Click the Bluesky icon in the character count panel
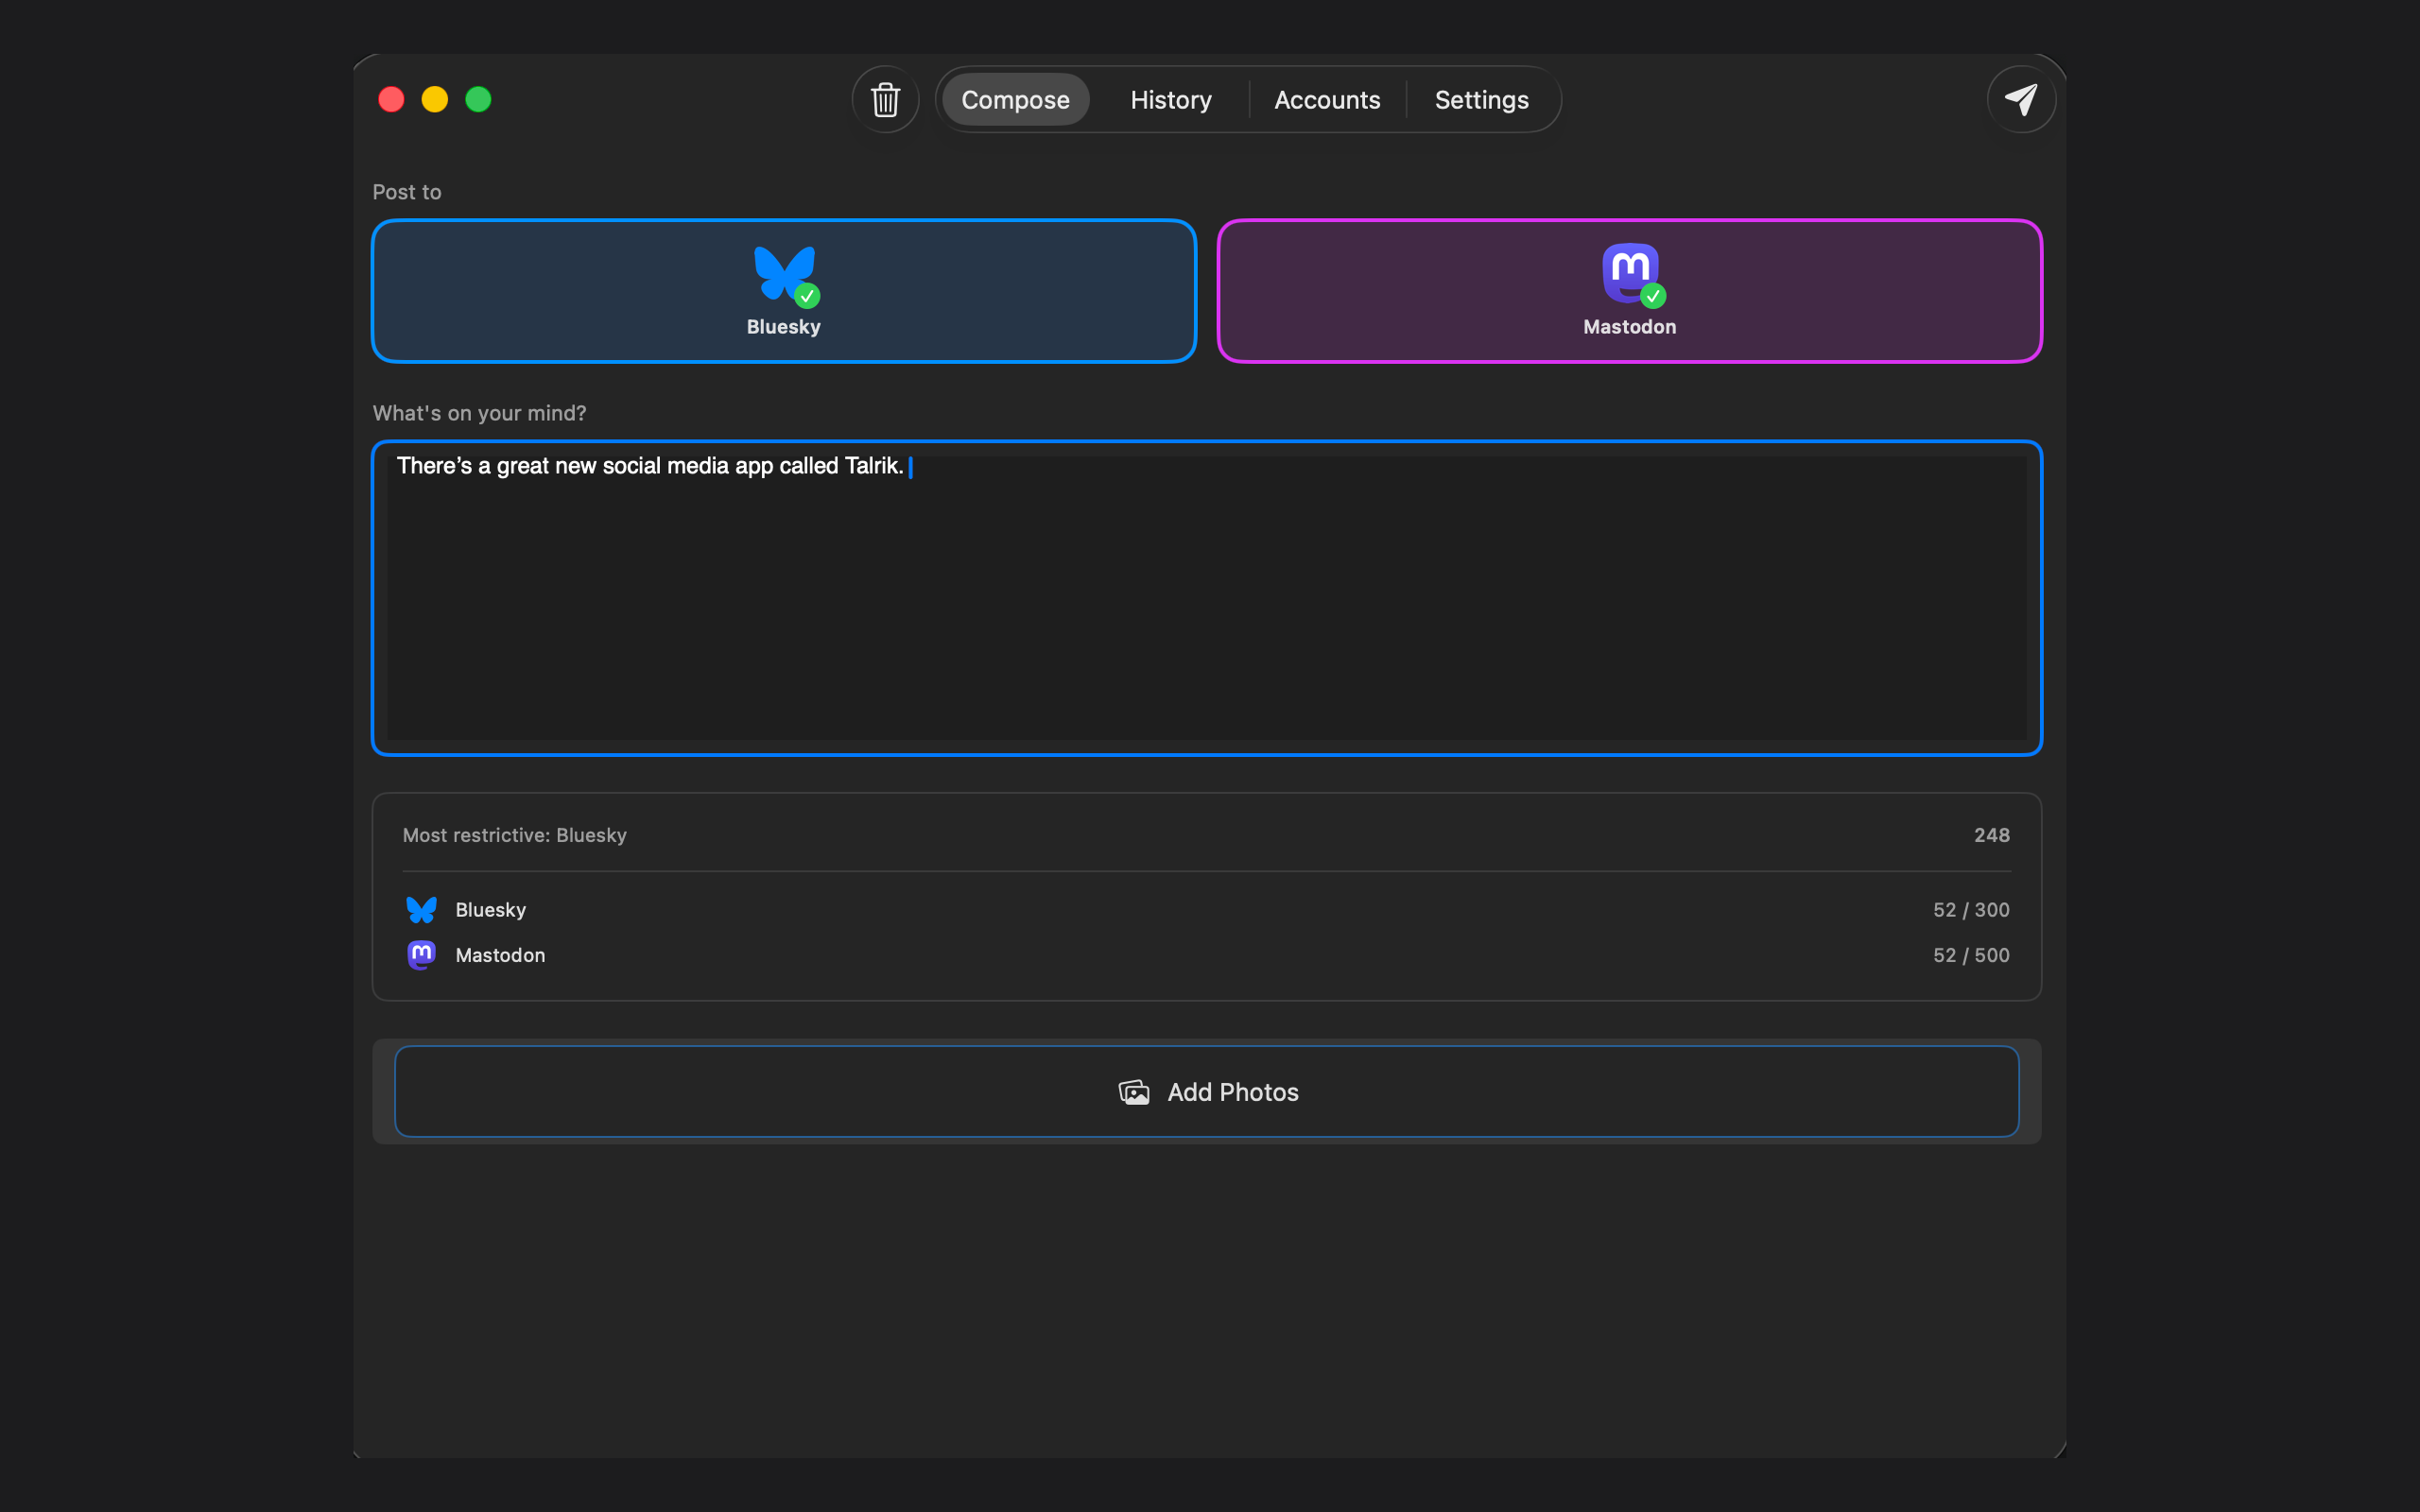This screenshot has height=1512, width=2420. (421, 909)
